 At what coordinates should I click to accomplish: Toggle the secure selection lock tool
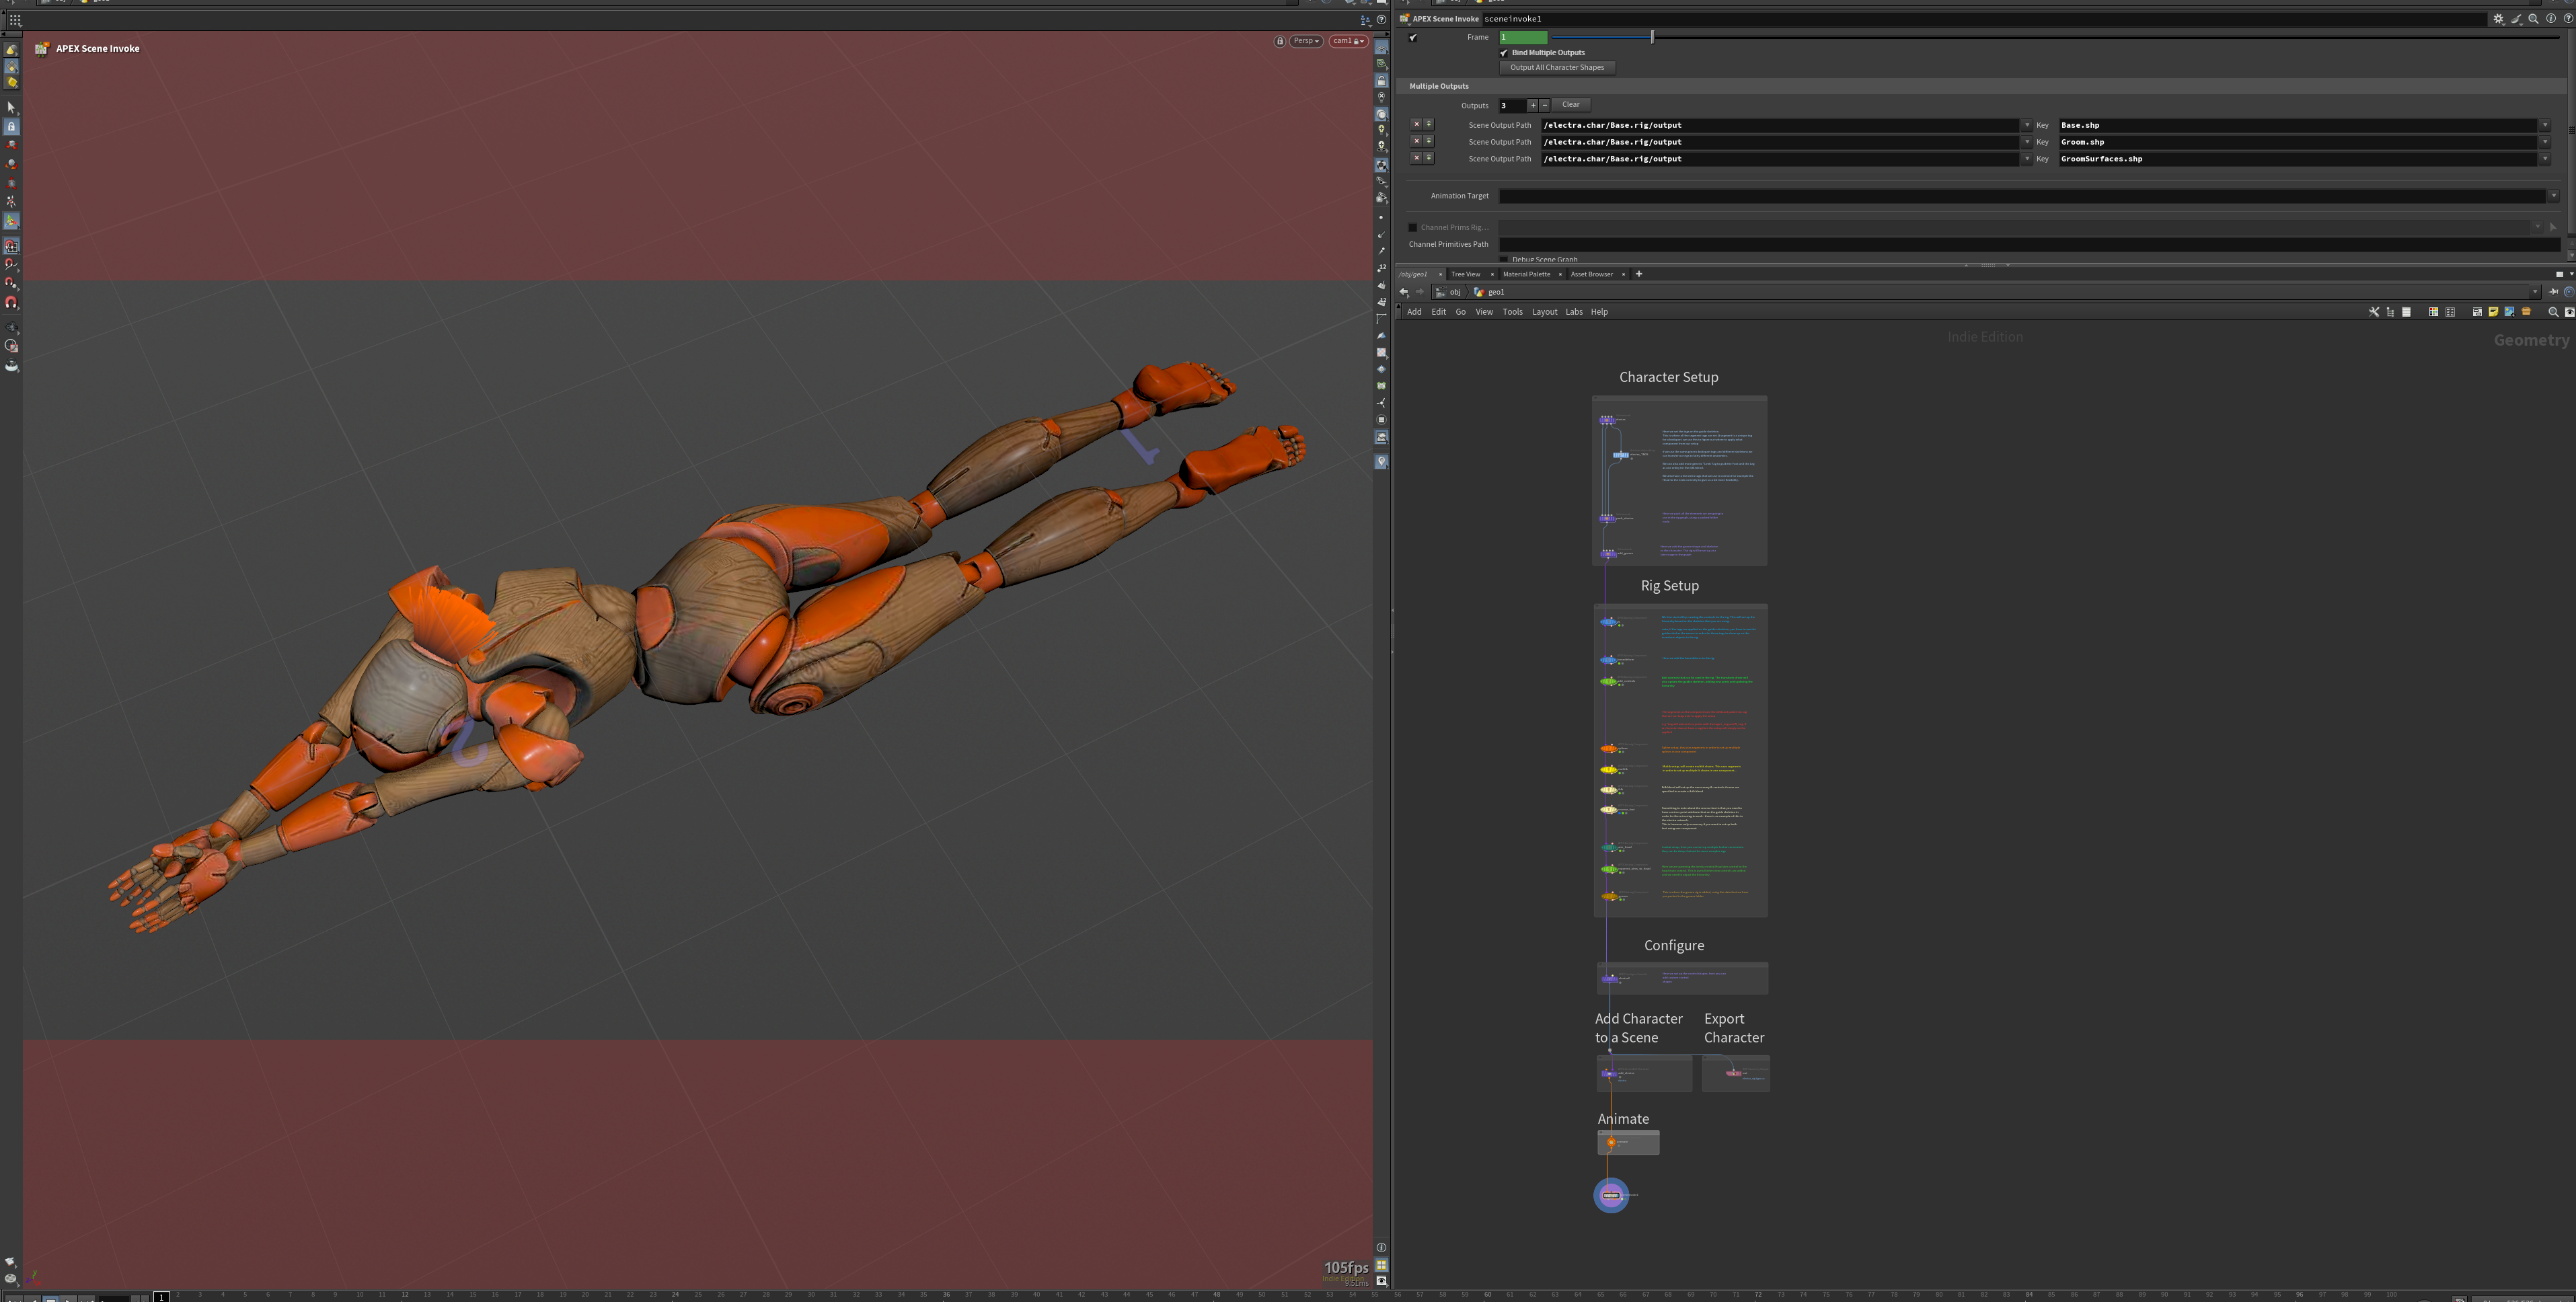pos(11,127)
